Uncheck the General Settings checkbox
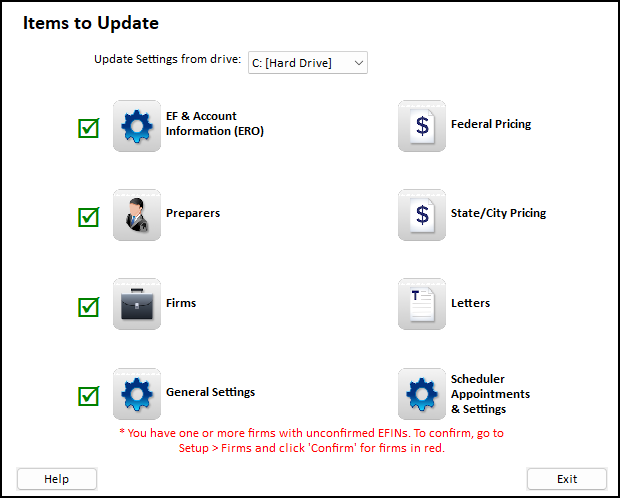 pos(89,396)
